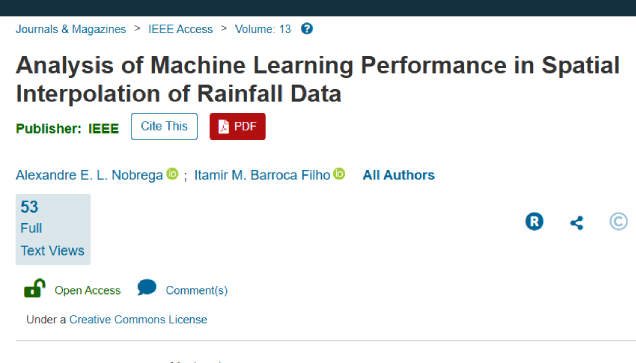Open author Alexandre E. L. Nobrega's profile
Screen dimensions: 636x363
point(89,175)
